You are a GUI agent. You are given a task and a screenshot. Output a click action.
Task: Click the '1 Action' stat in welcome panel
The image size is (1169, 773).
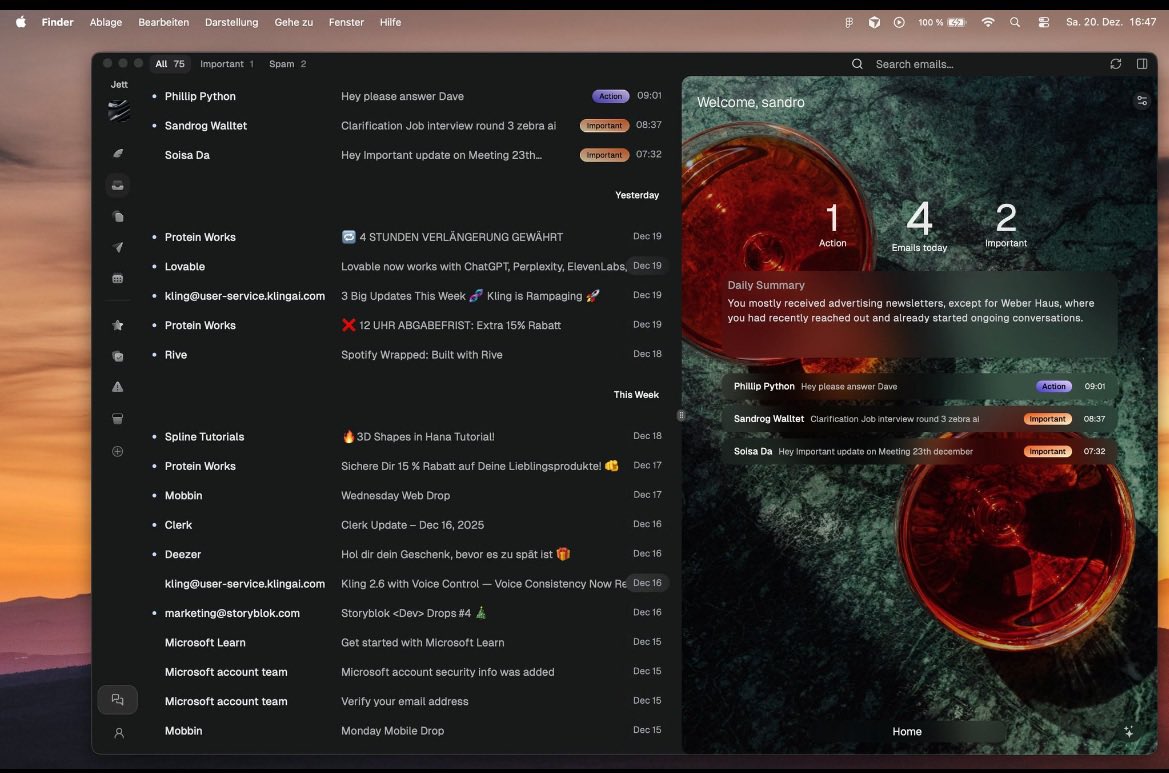833,225
